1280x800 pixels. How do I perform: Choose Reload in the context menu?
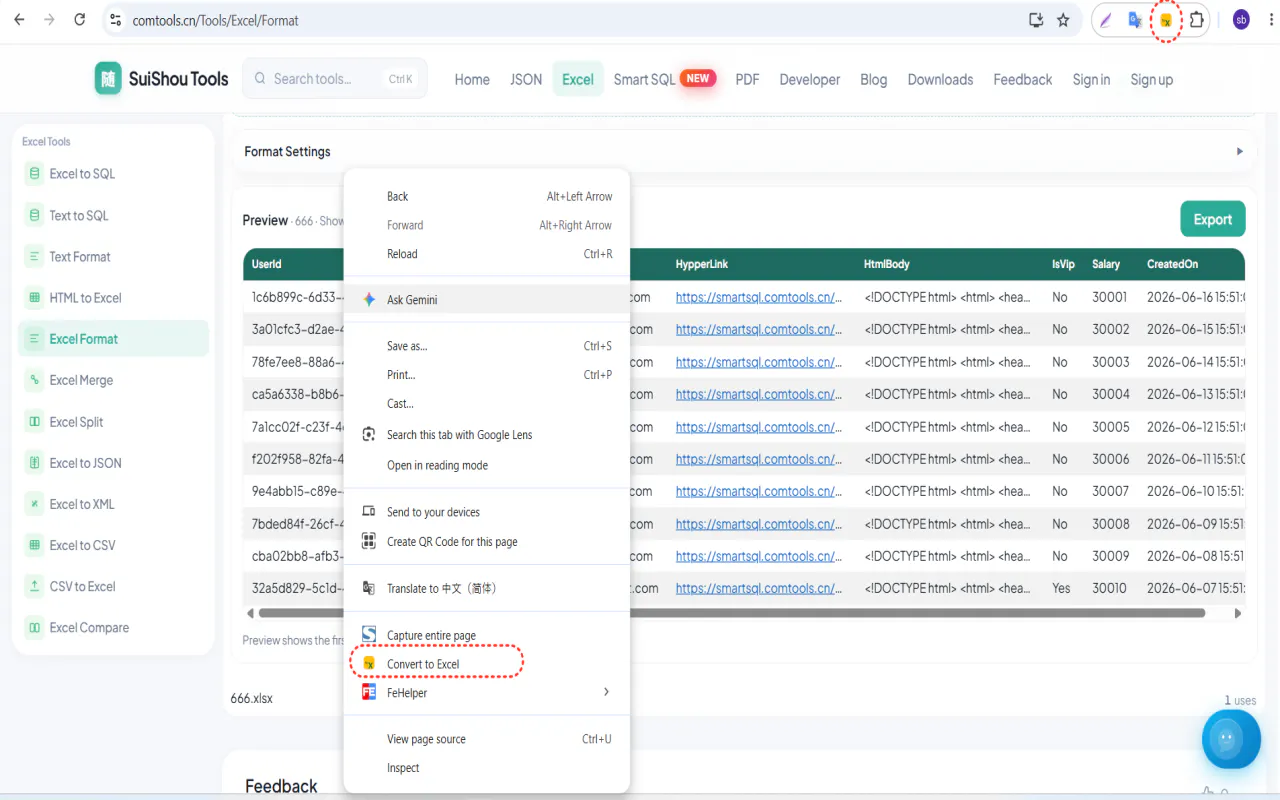tap(487, 254)
